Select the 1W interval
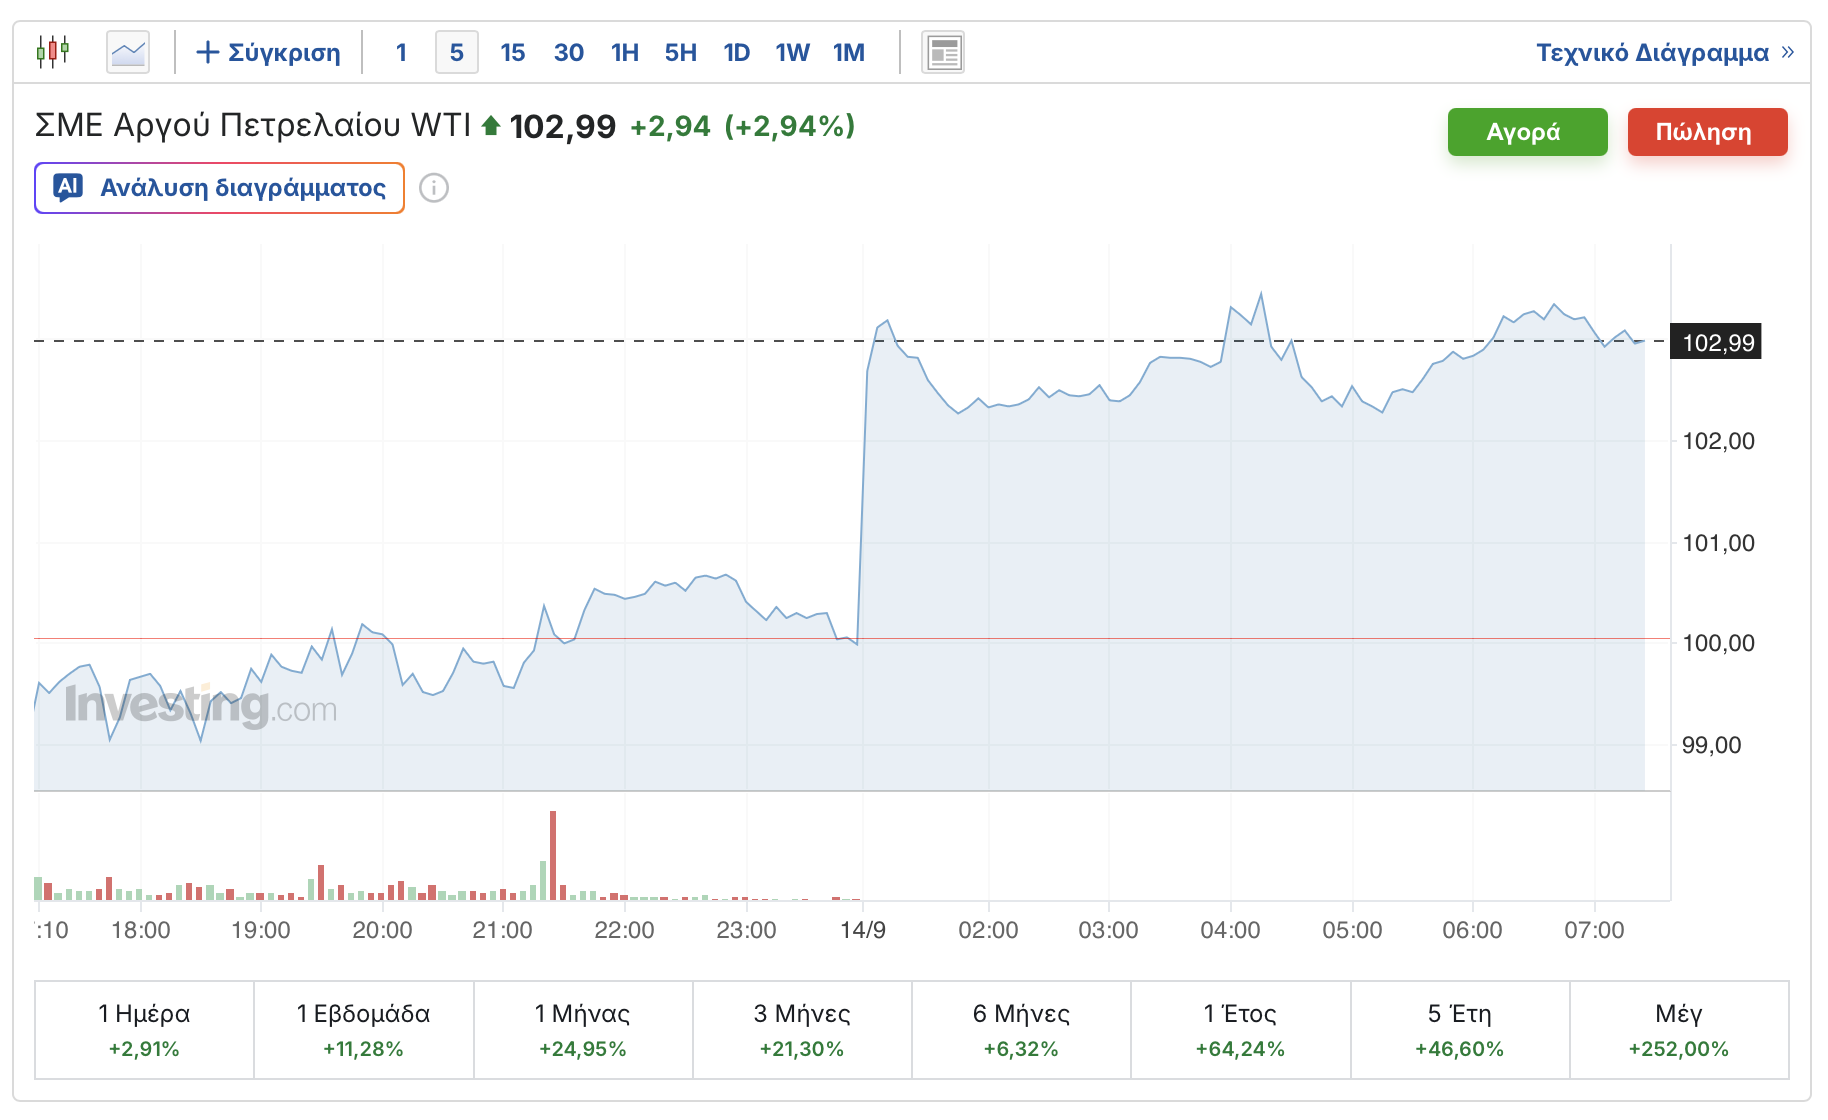Viewport: 1828px width, 1120px height. point(793,52)
